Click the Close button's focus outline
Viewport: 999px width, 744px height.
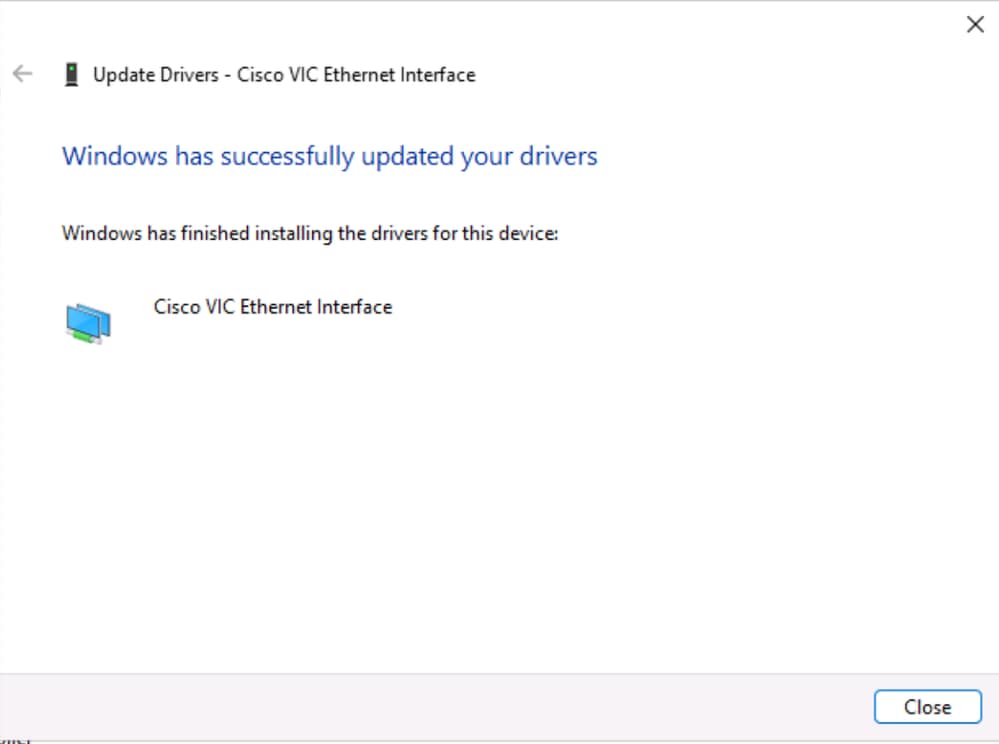[x=928, y=706]
